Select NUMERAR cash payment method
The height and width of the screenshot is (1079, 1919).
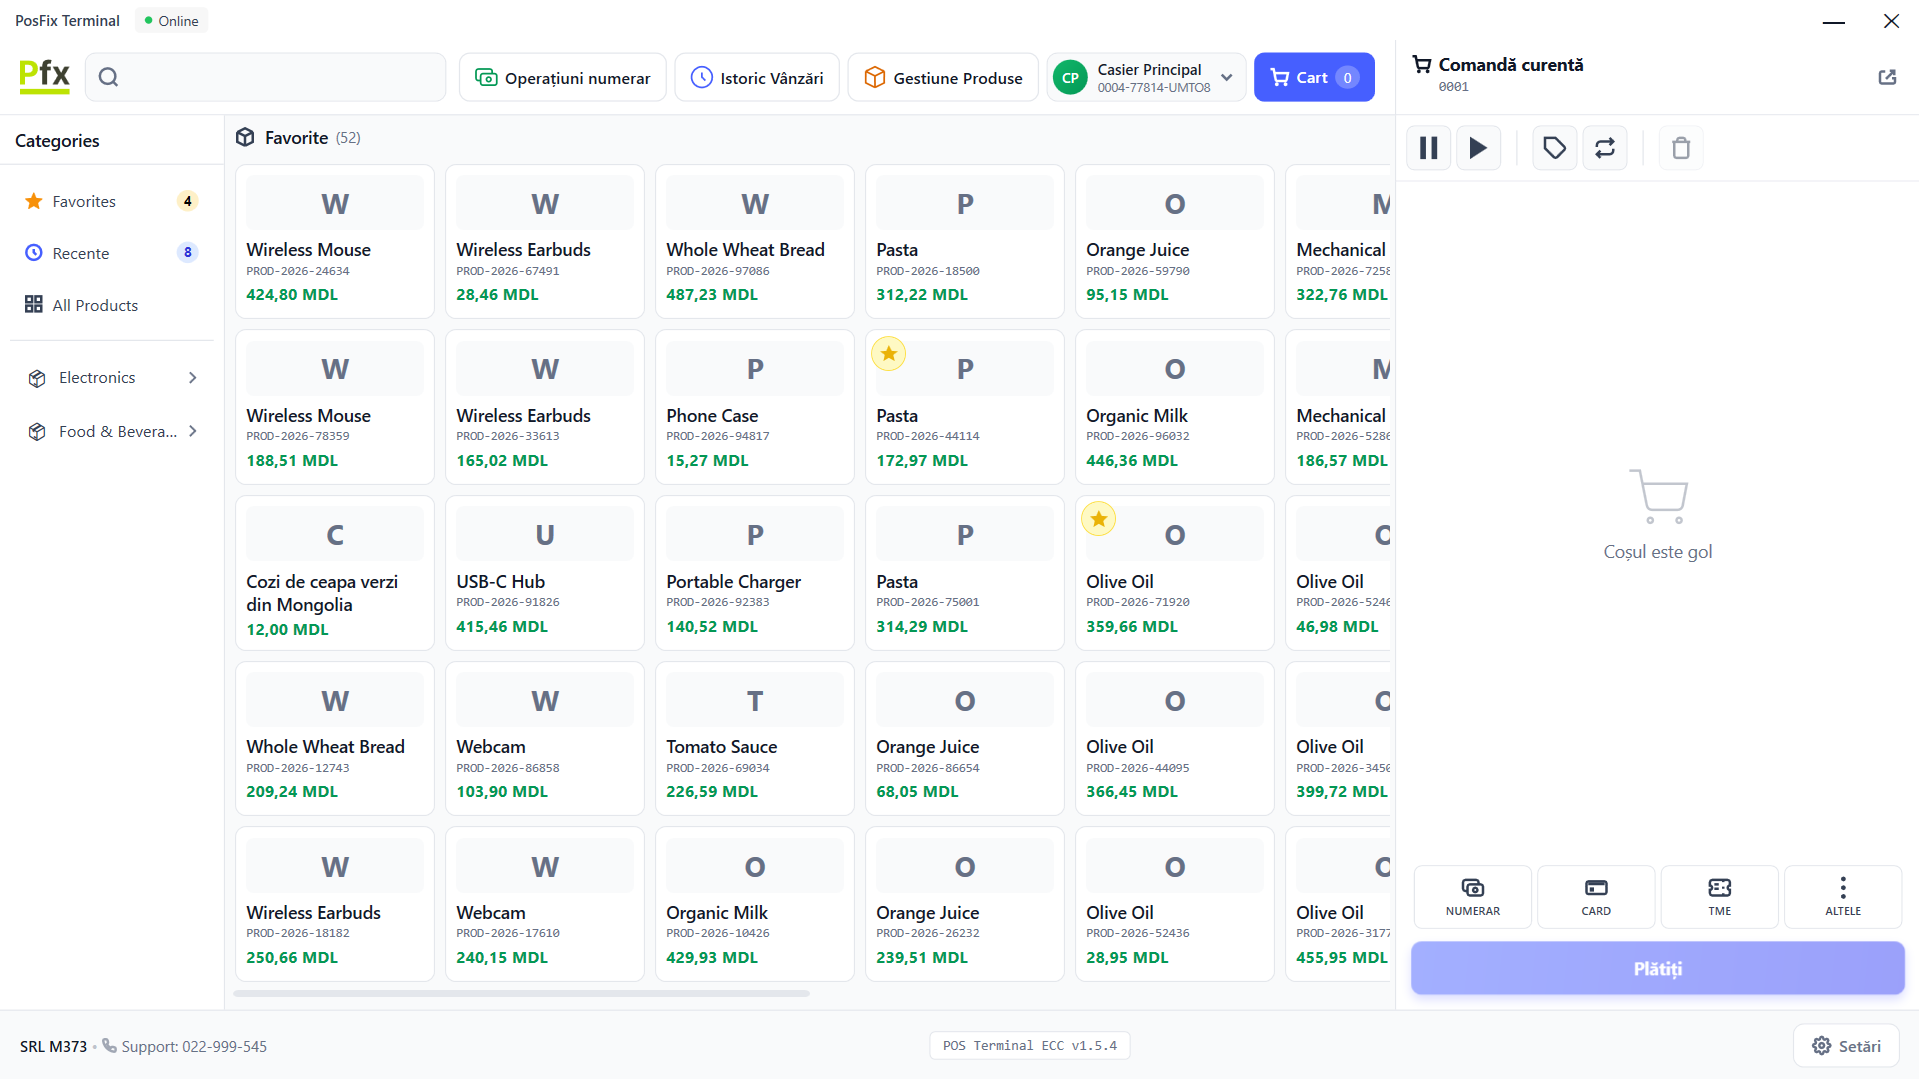pyautogui.click(x=1472, y=896)
